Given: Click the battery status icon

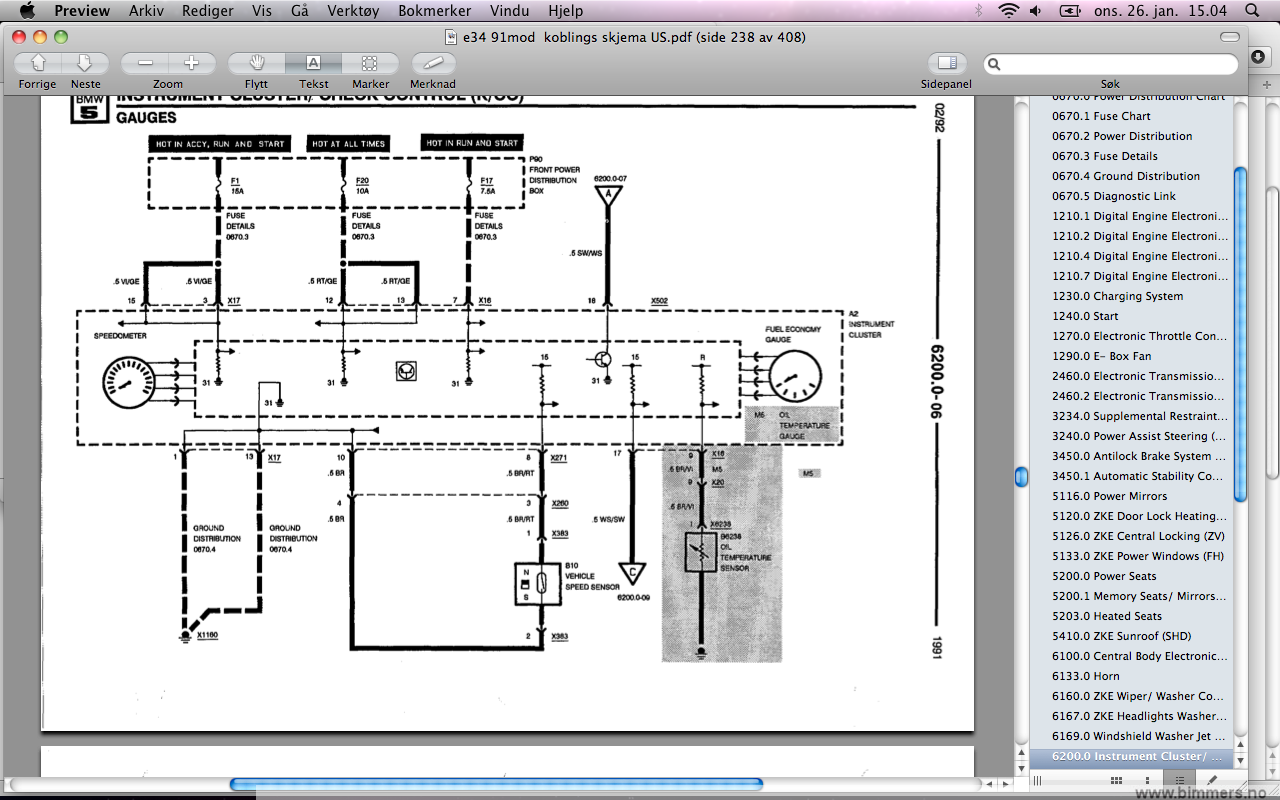Looking at the screenshot, I should [1070, 10].
